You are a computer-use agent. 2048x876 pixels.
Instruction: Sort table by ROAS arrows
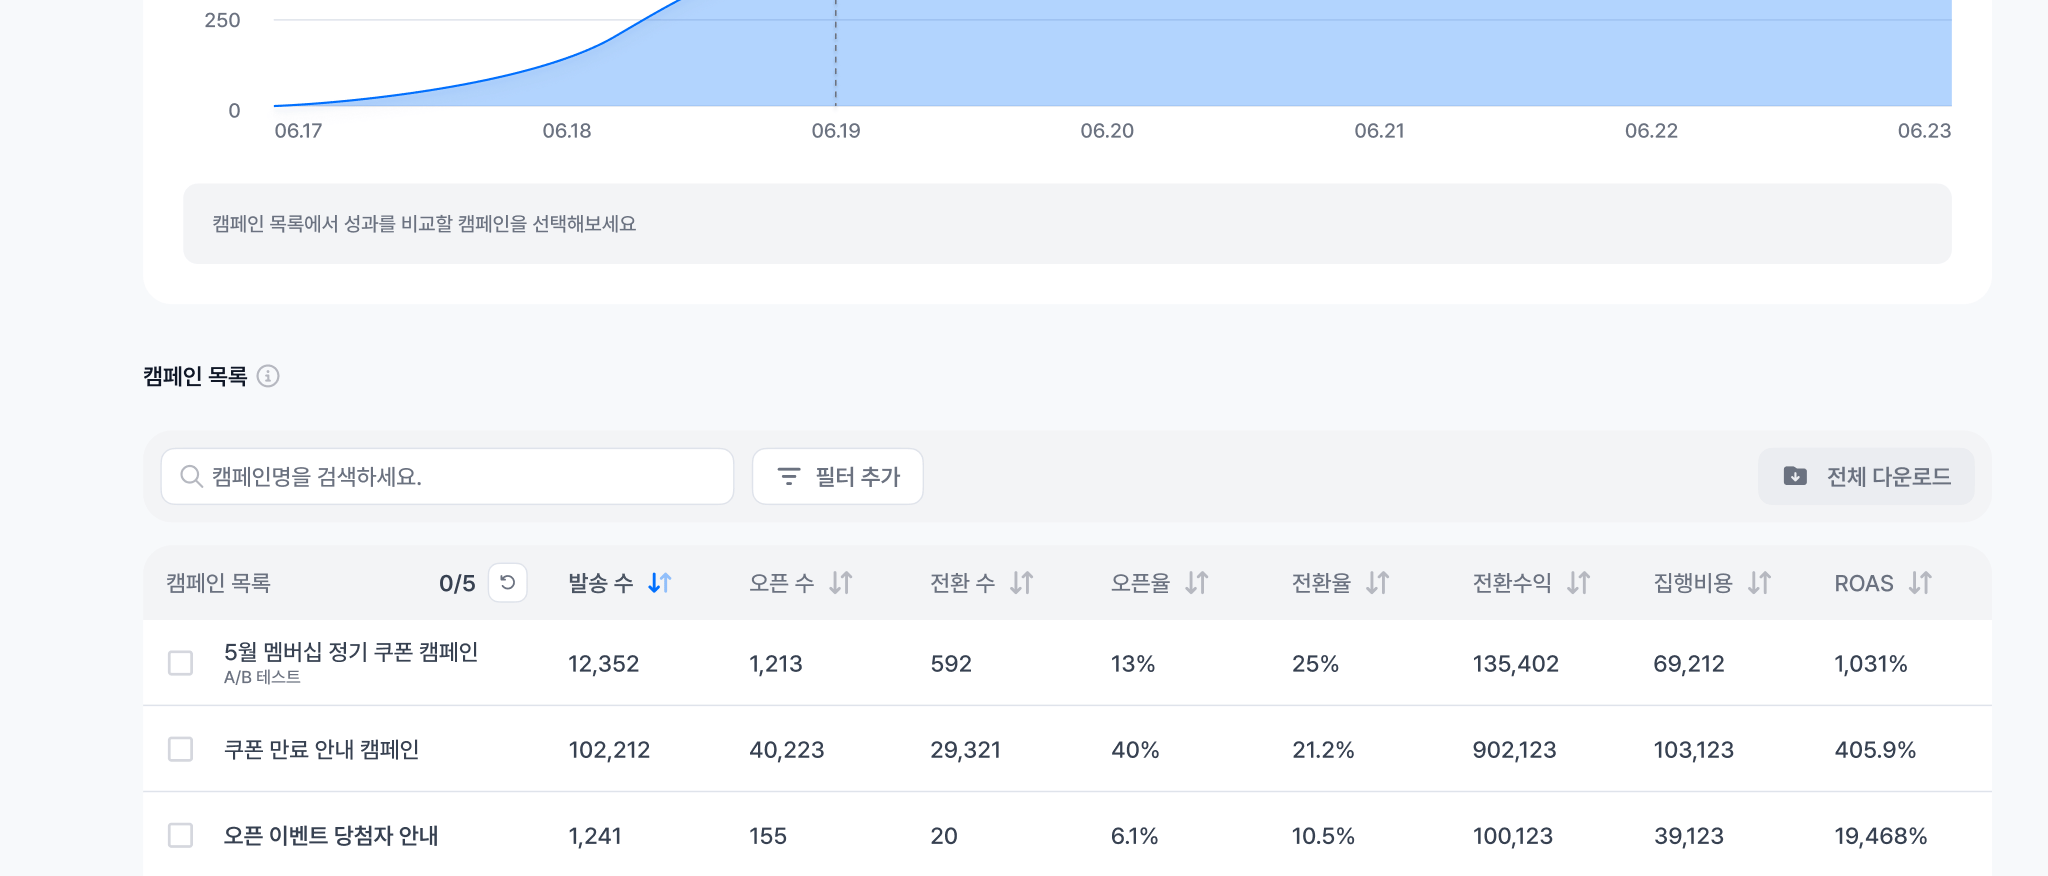pos(1920,582)
